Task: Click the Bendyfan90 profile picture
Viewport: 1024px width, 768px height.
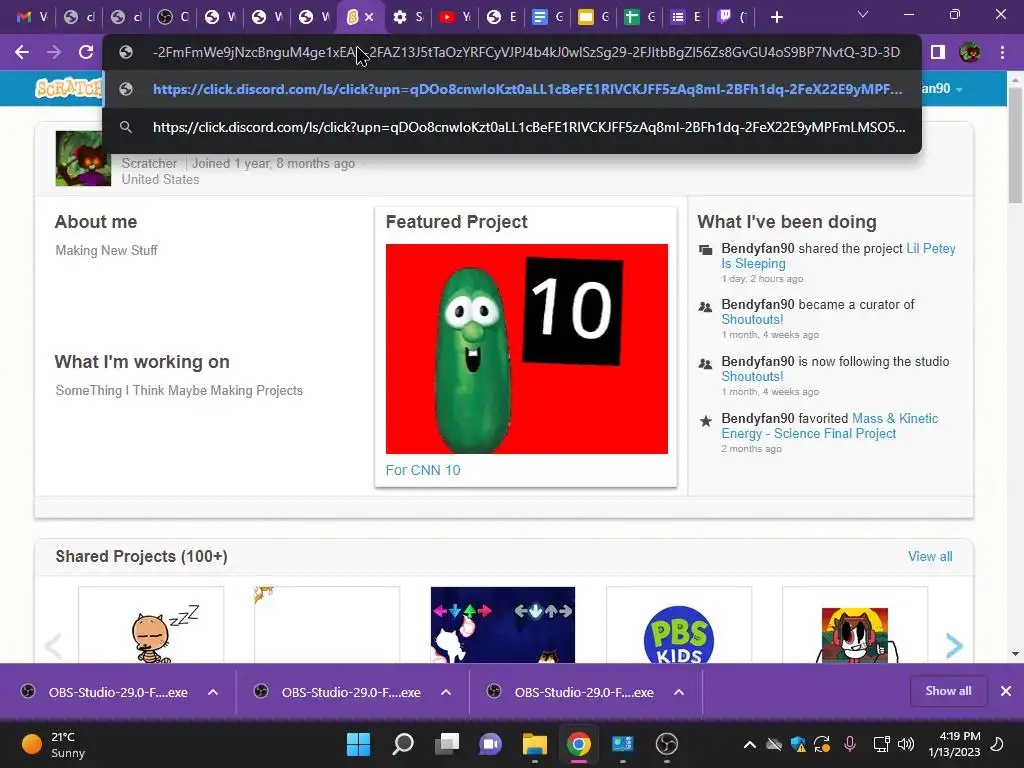Action: pyautogui.click(x=83, y=159)
